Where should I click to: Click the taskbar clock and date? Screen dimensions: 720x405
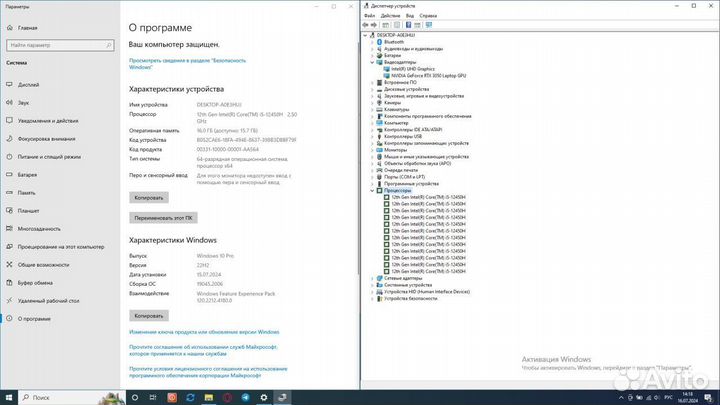click(687, 398)
